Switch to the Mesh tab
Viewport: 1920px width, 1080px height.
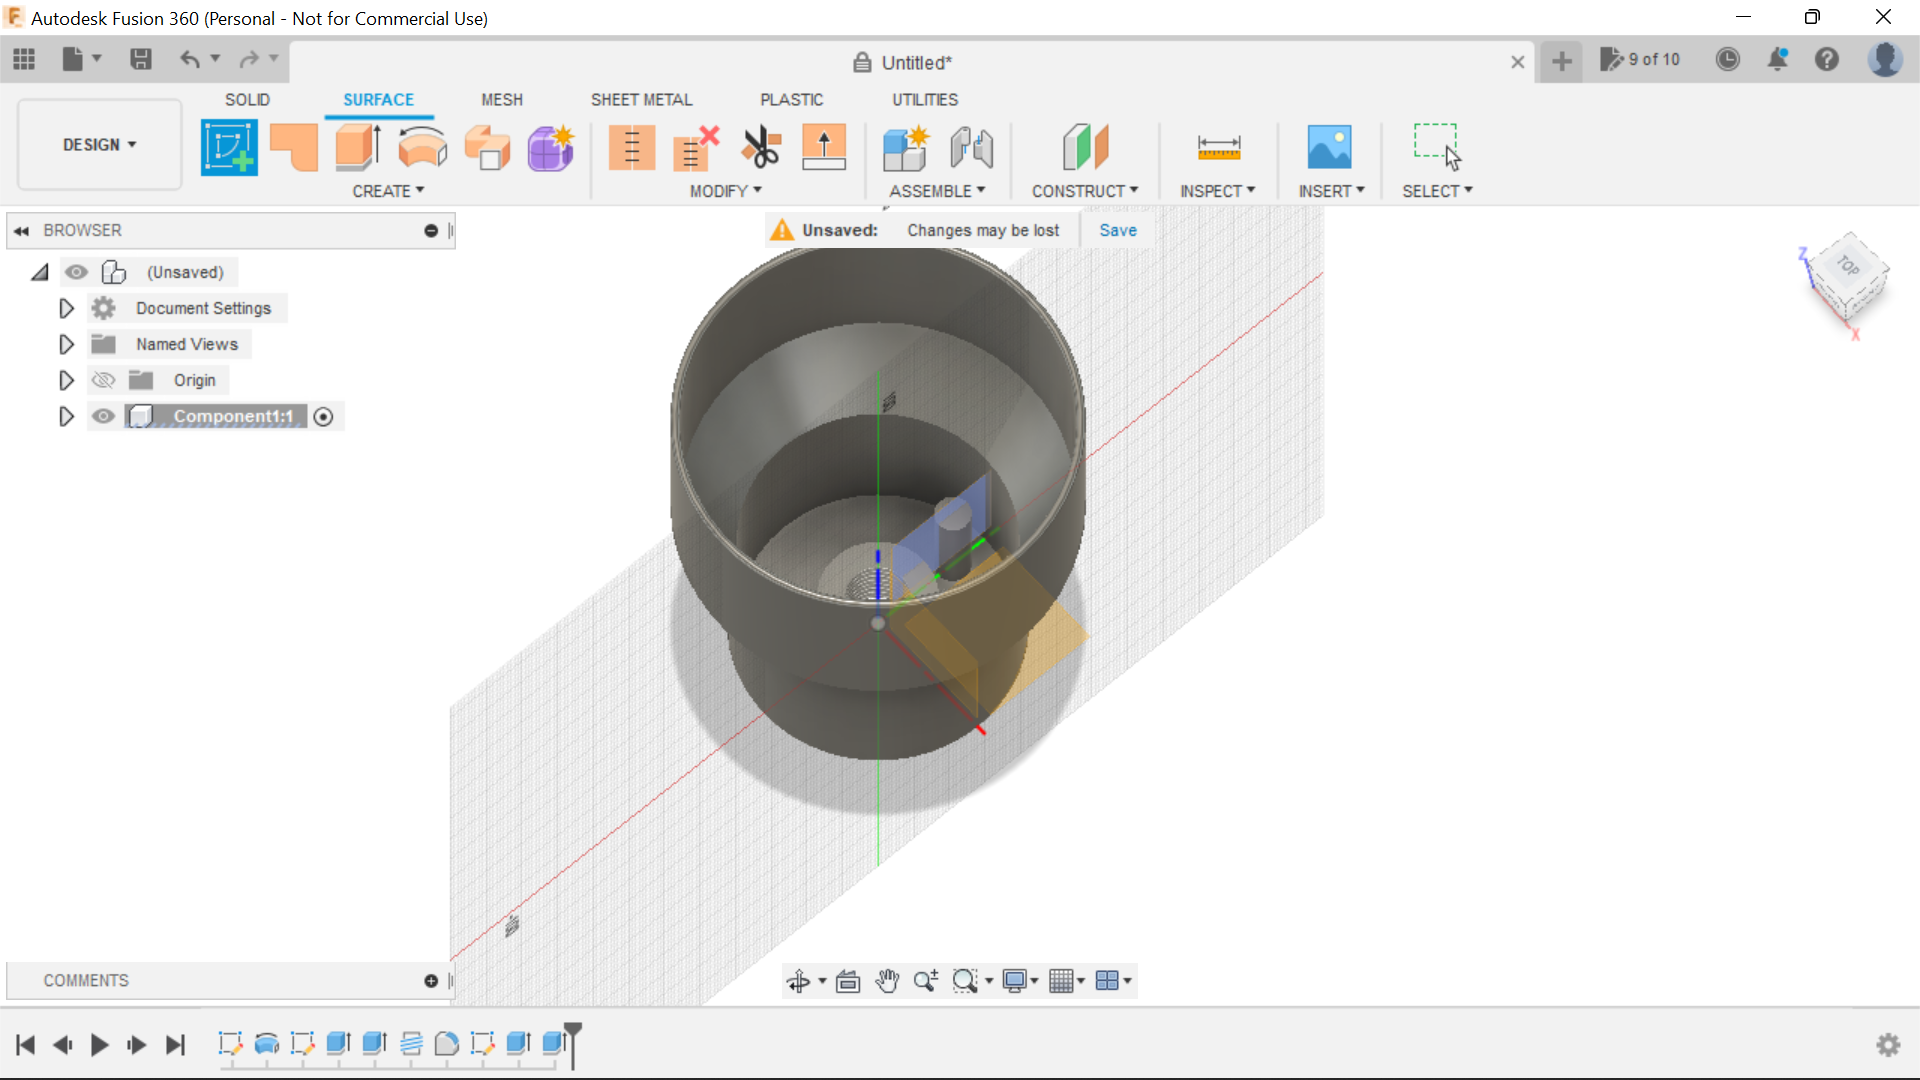(x=501, y=99)
